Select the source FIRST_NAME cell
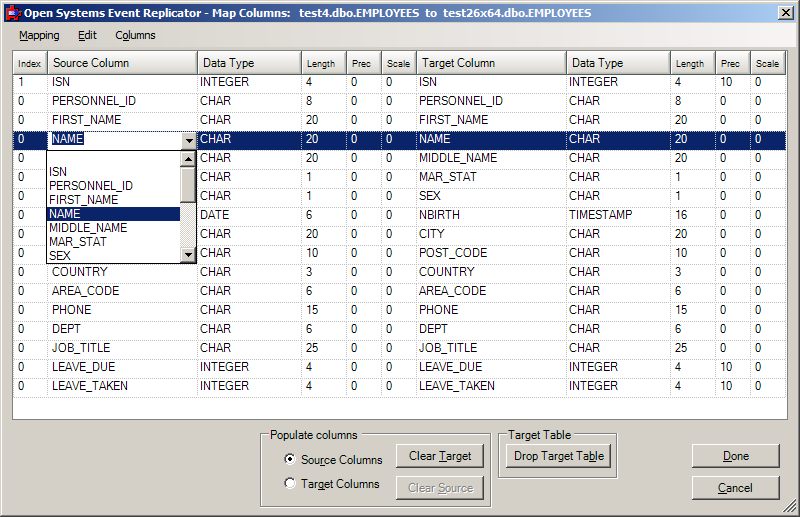The width and height of the screenshot is (800, 517). coord(122,120)
